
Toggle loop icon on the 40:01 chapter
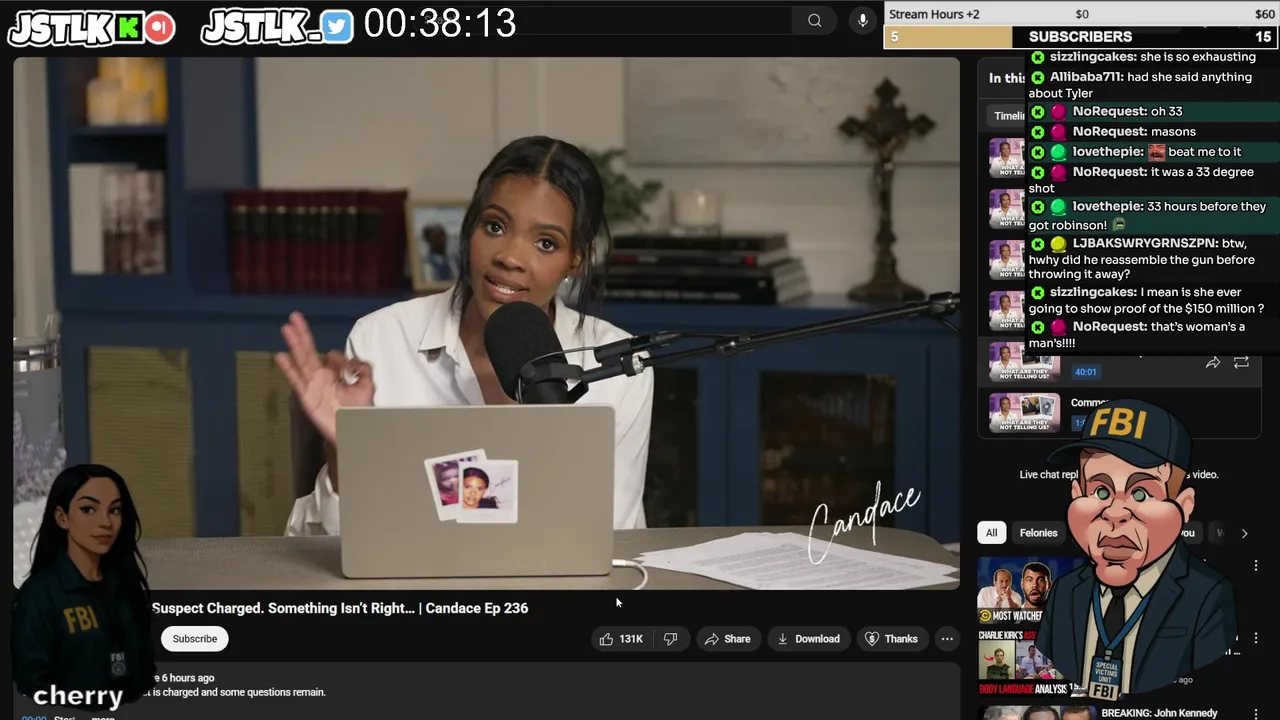(1241, 363)
